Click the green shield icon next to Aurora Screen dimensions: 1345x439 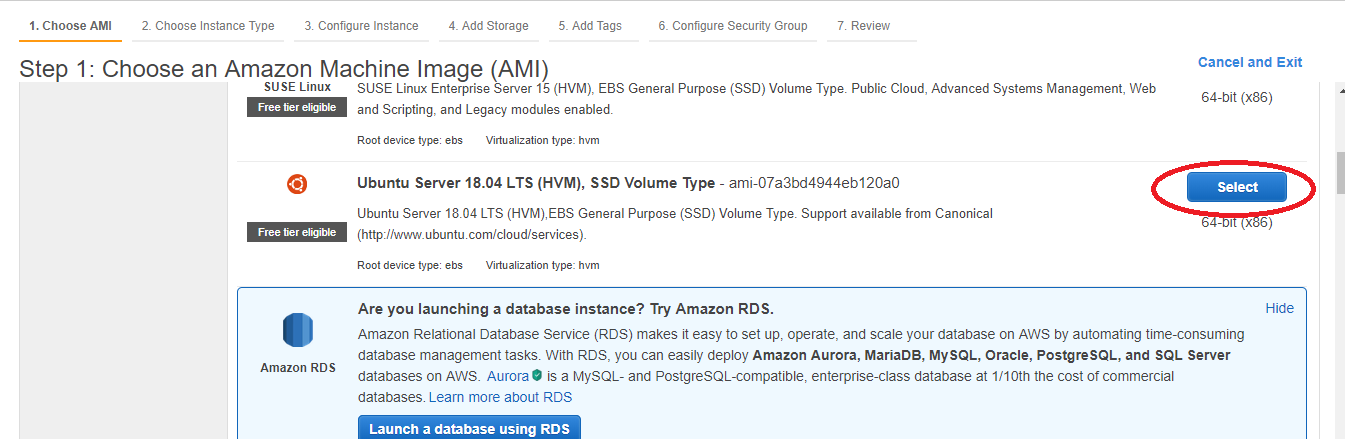pyautogui.click(x=537, y=376)
